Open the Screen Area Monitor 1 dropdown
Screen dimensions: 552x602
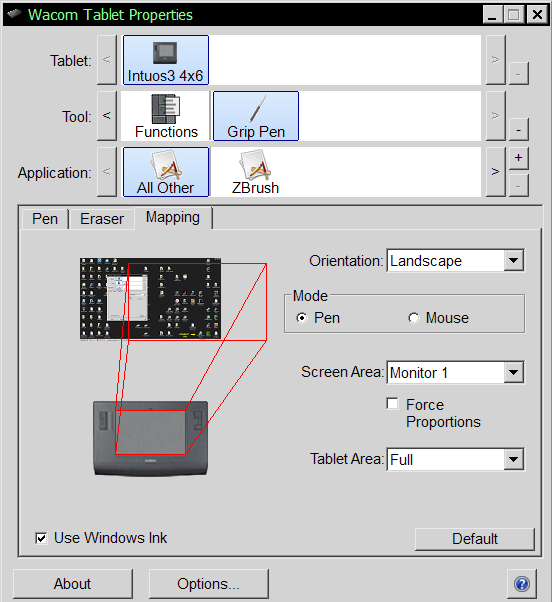455,372
